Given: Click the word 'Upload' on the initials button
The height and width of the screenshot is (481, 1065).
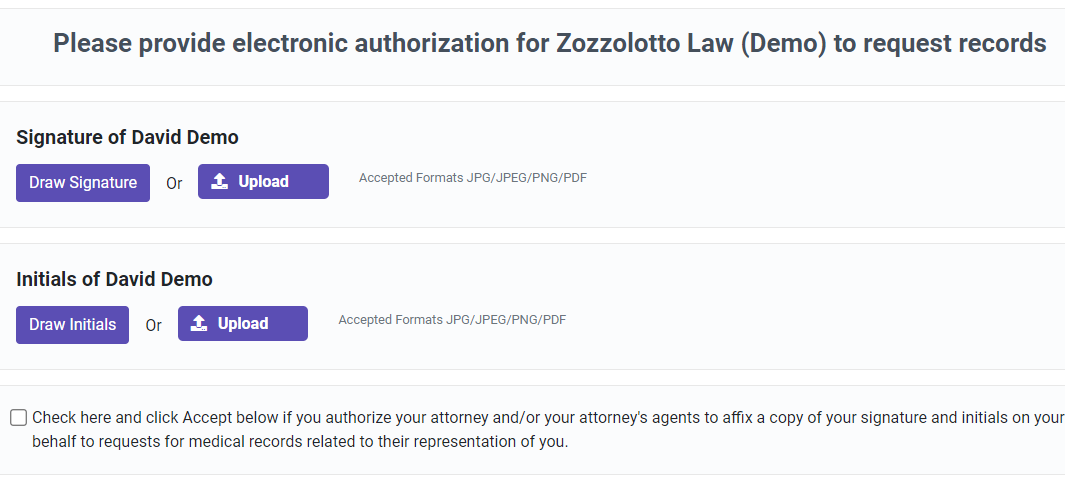Looking at the screenshot, I should tap(243, 324).
